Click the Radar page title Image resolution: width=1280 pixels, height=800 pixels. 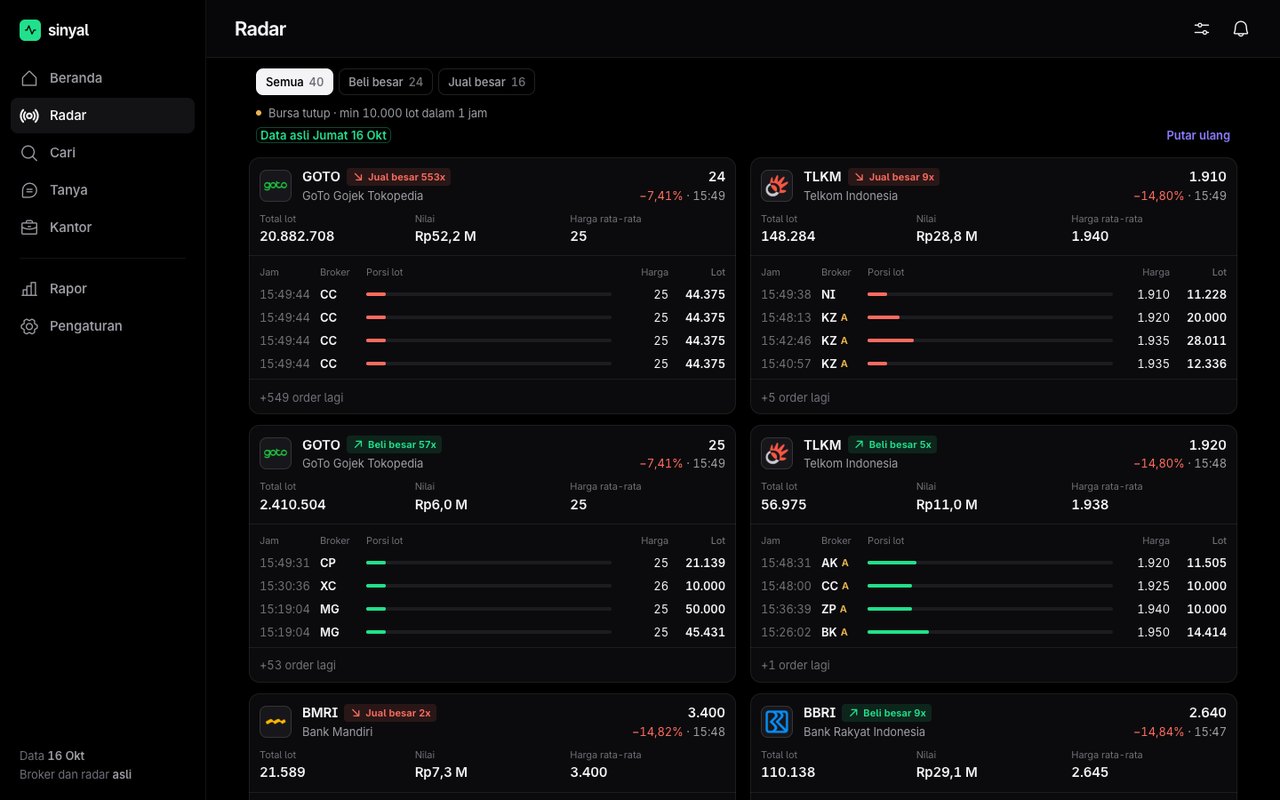point(260,29)
